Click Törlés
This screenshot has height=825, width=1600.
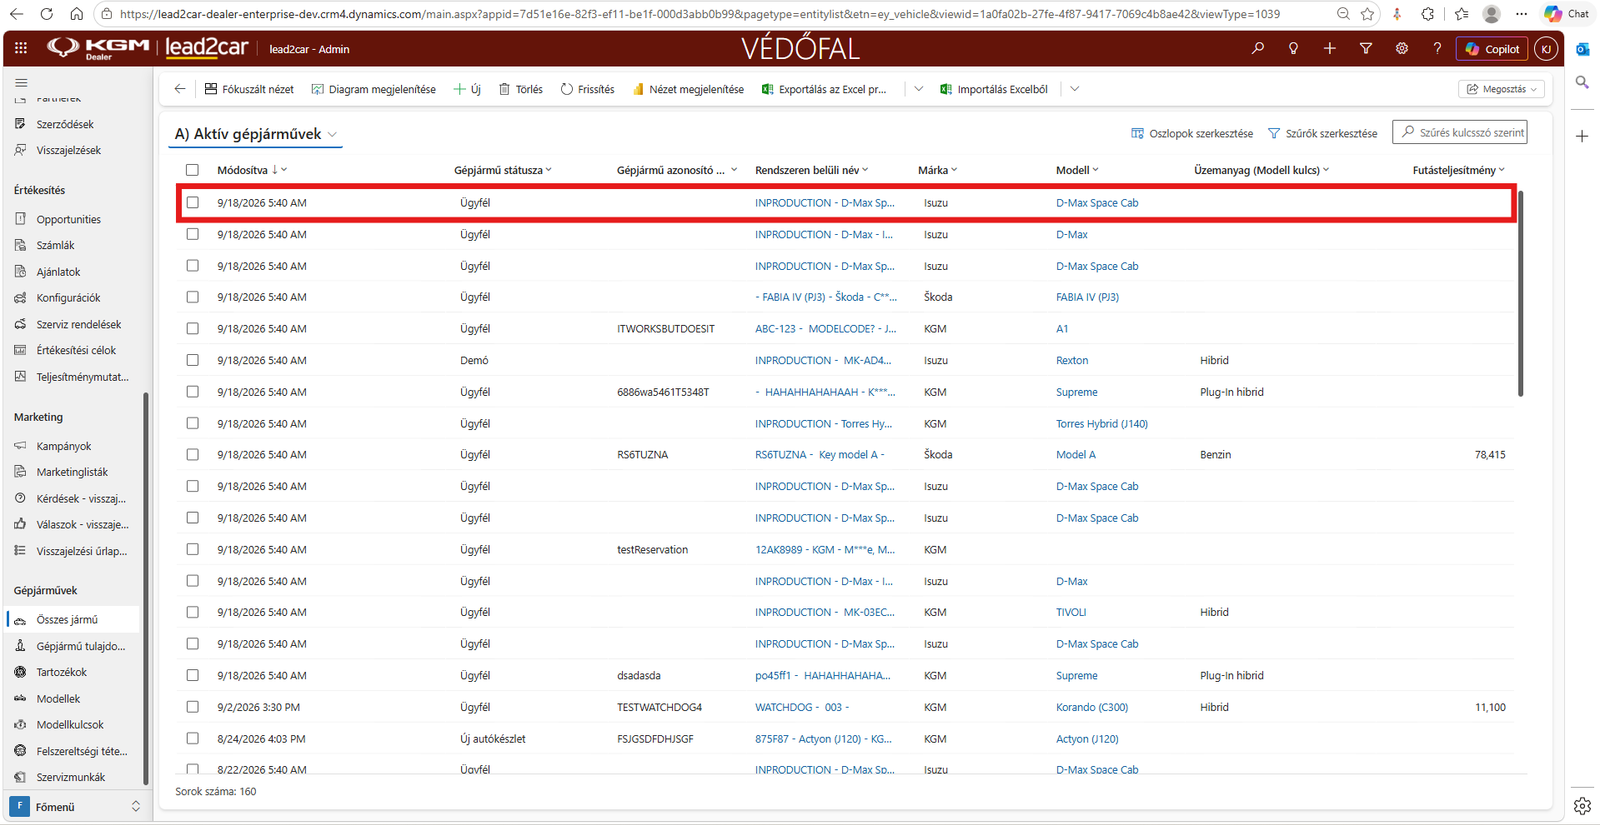(x=520, y=89)
